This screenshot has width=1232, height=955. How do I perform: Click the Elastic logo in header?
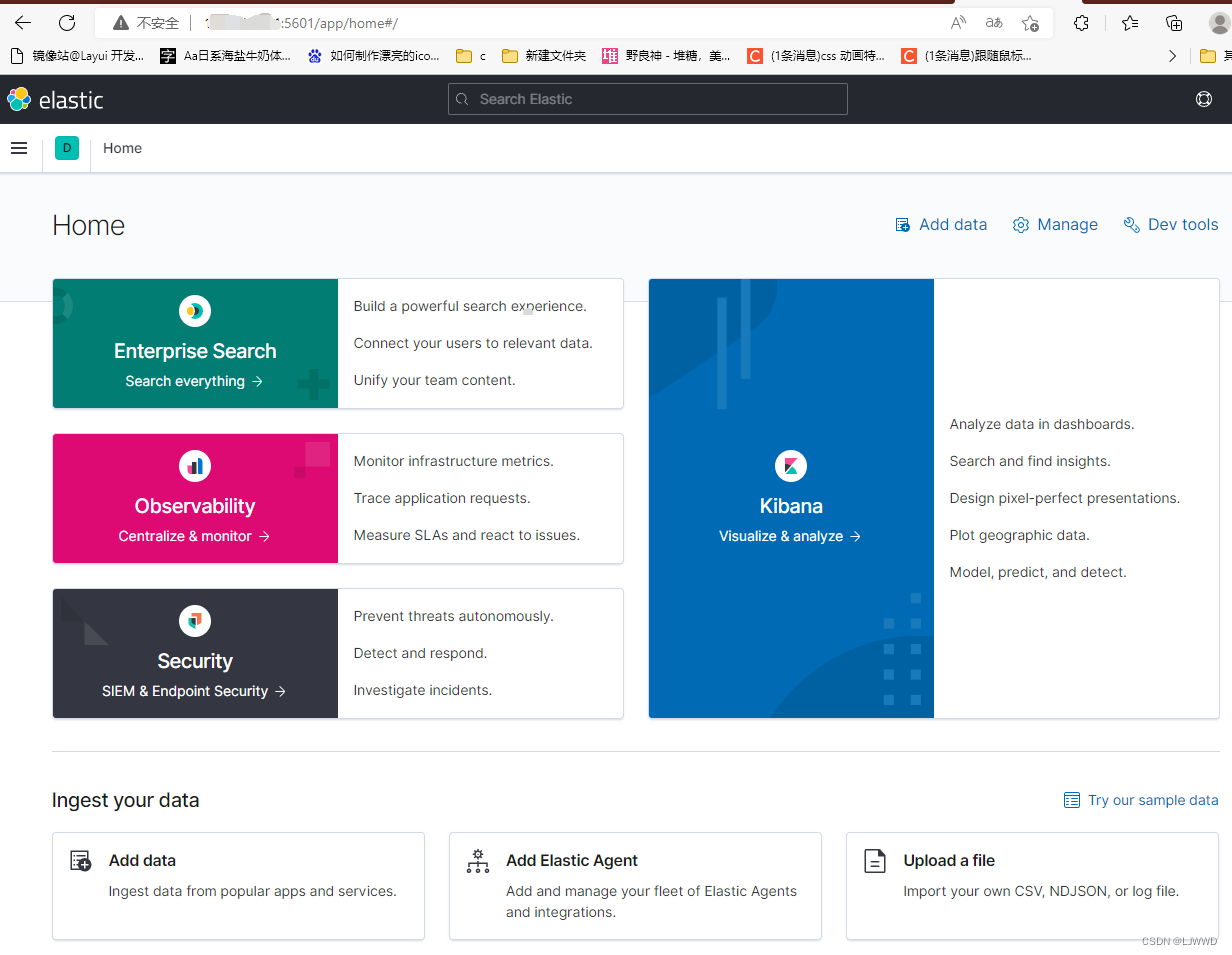[55, 99]
